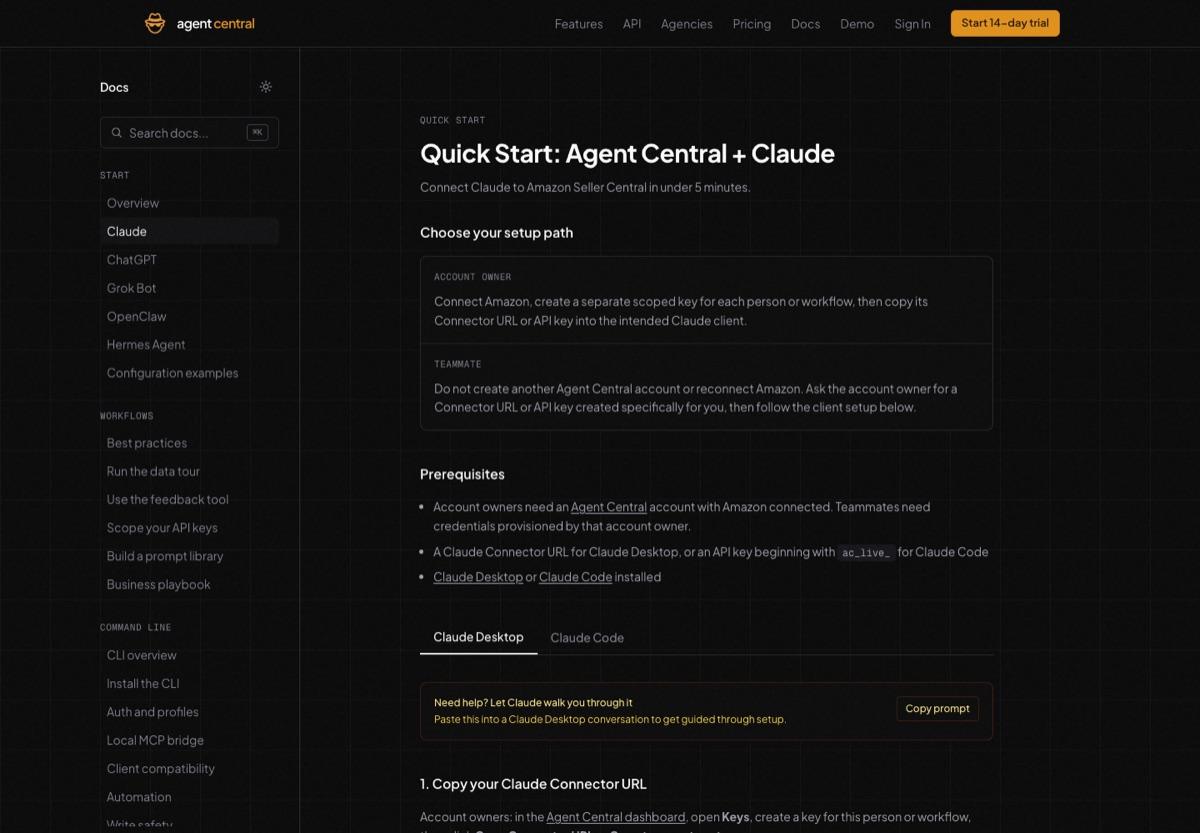Open Install the CLI page

pos(189,684)
